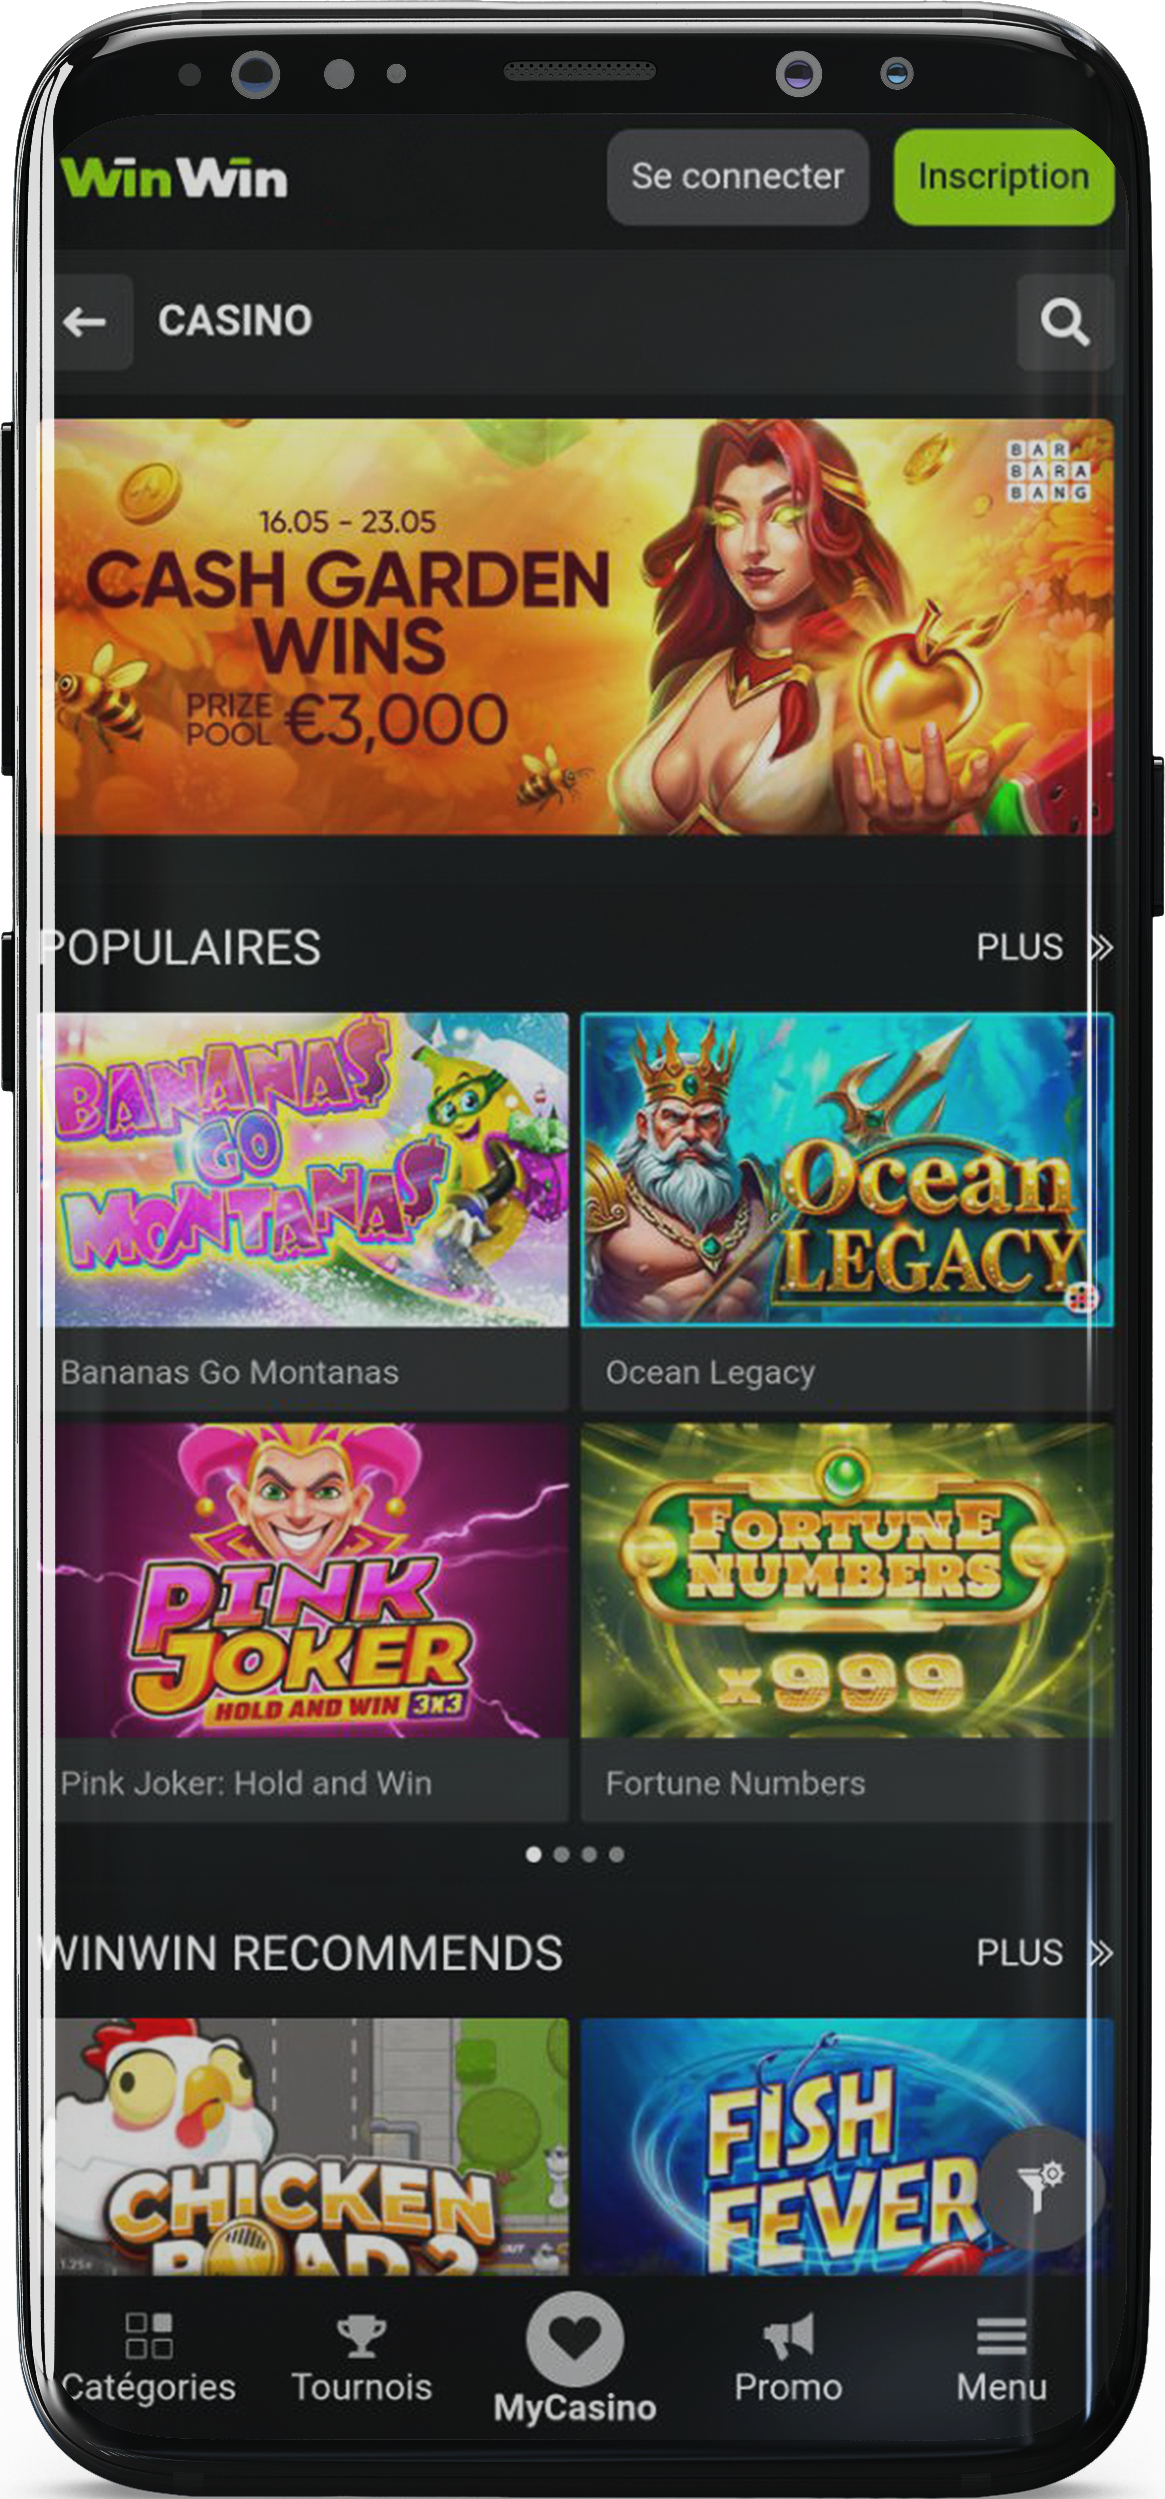The height and width of the screenshot is (2499, 1165).
Task: Open the Catégories grid icon
Action: click(148, 2335)
